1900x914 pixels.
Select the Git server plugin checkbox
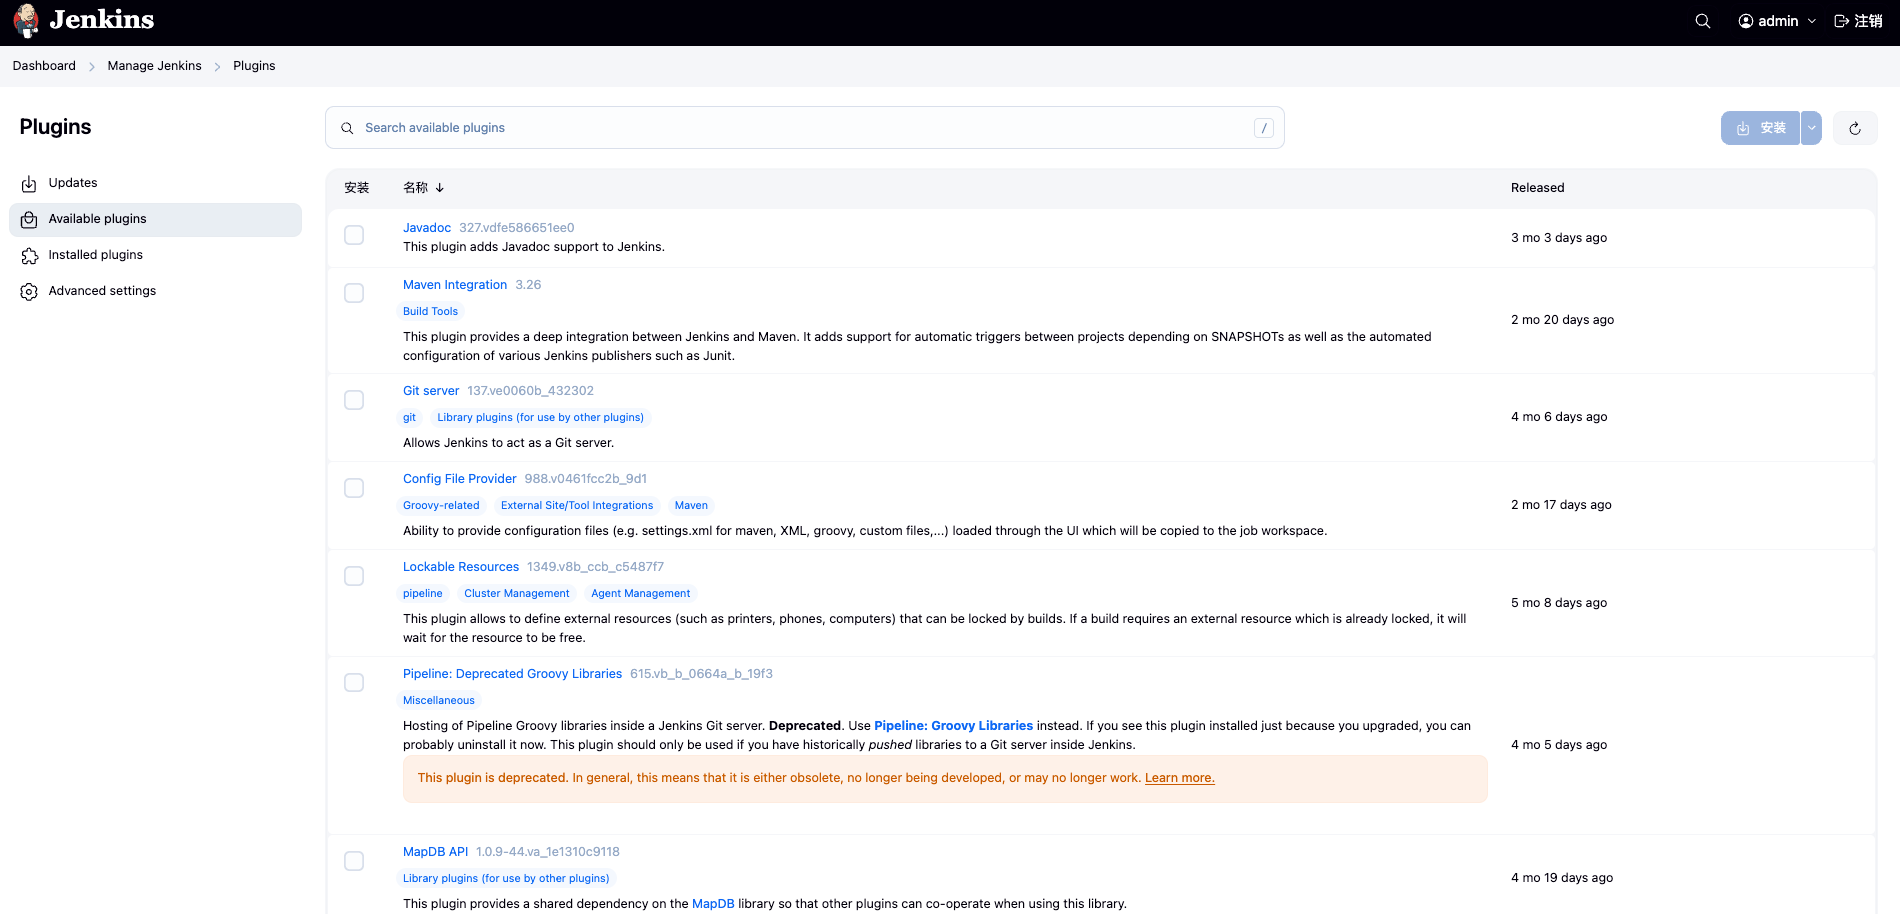tap(354, 400)
